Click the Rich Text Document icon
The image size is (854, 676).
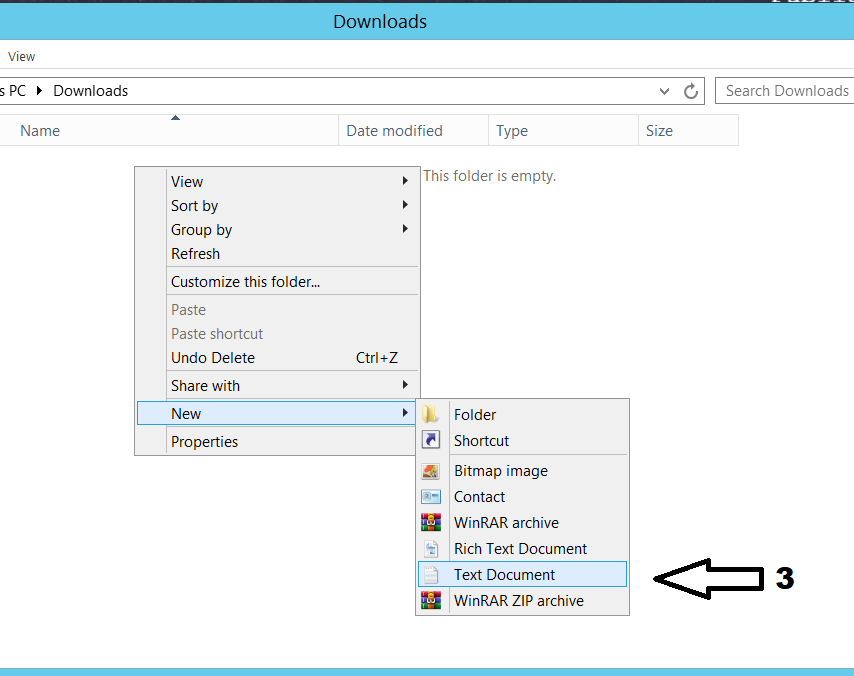(x=431, y=549)
